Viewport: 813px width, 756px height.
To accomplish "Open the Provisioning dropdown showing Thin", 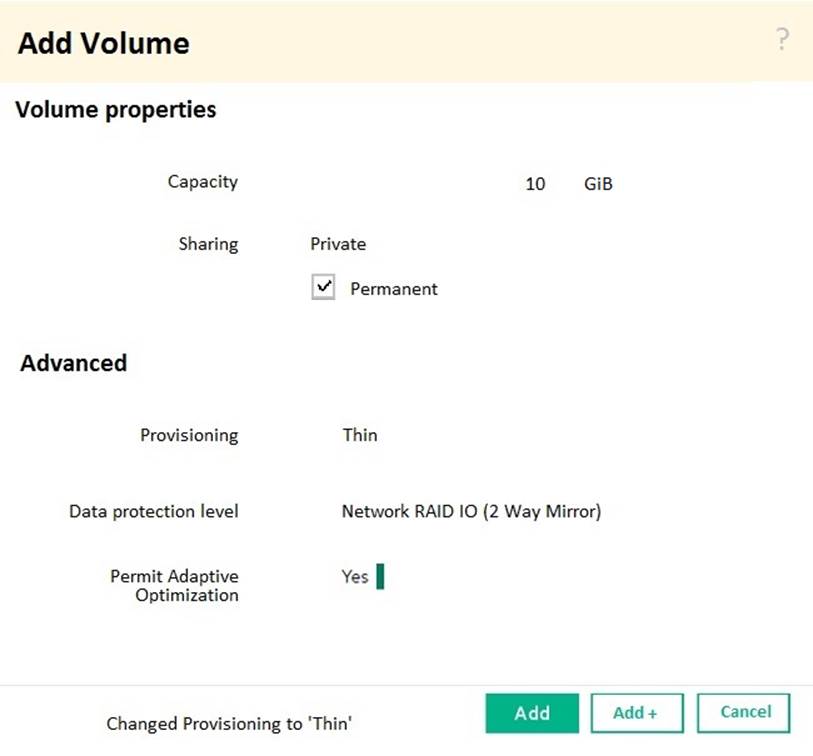I will pos(360,435).
